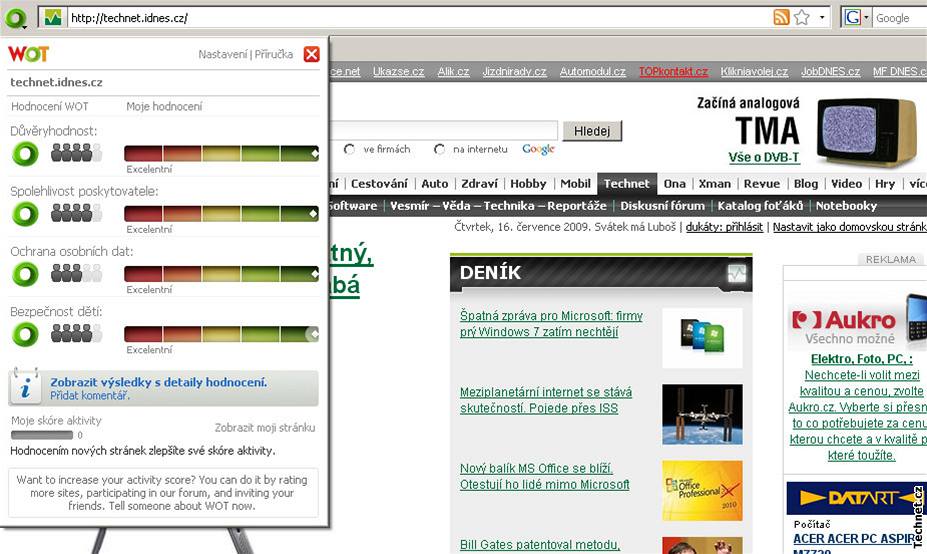Select the 've firmách' radio button
The height and width of the screenshot is (554, 927).
pyautogui.click(x=350, y=150)
